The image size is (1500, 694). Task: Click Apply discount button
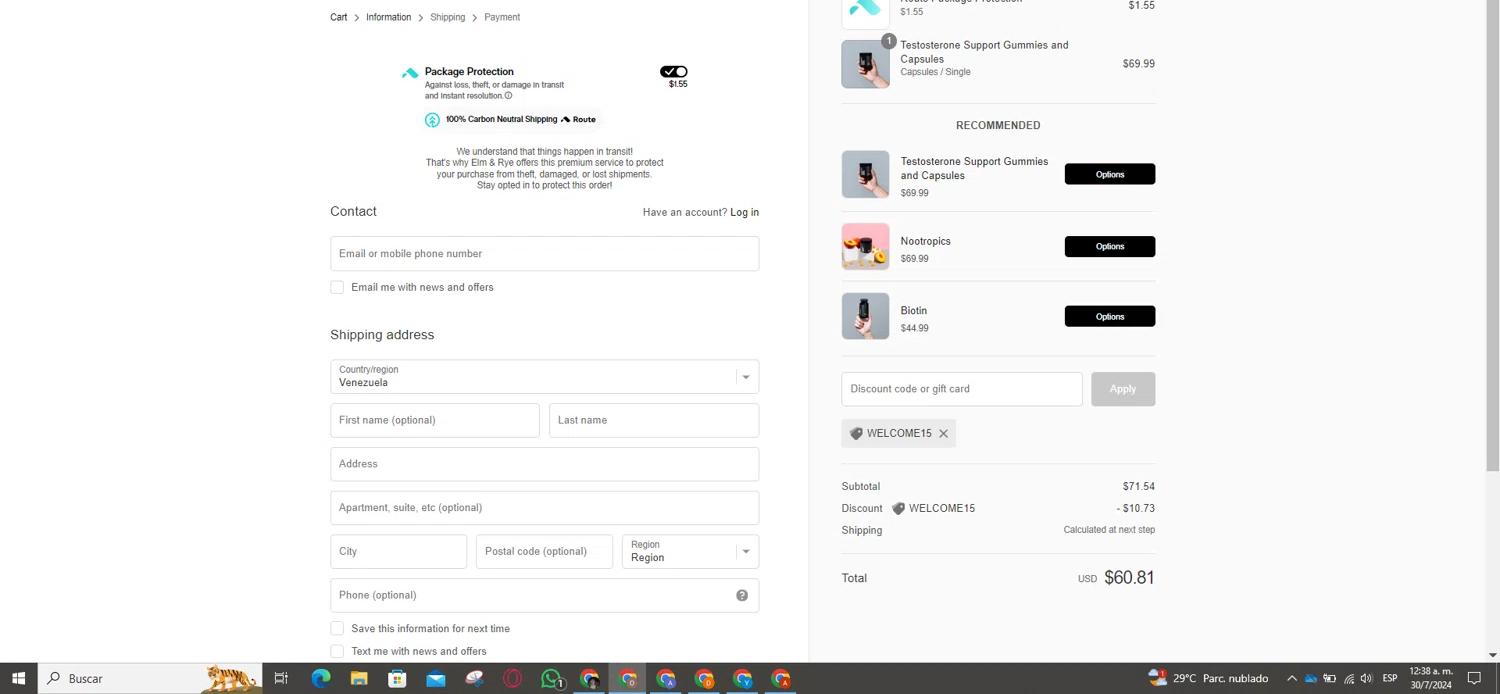[1123, 389]
